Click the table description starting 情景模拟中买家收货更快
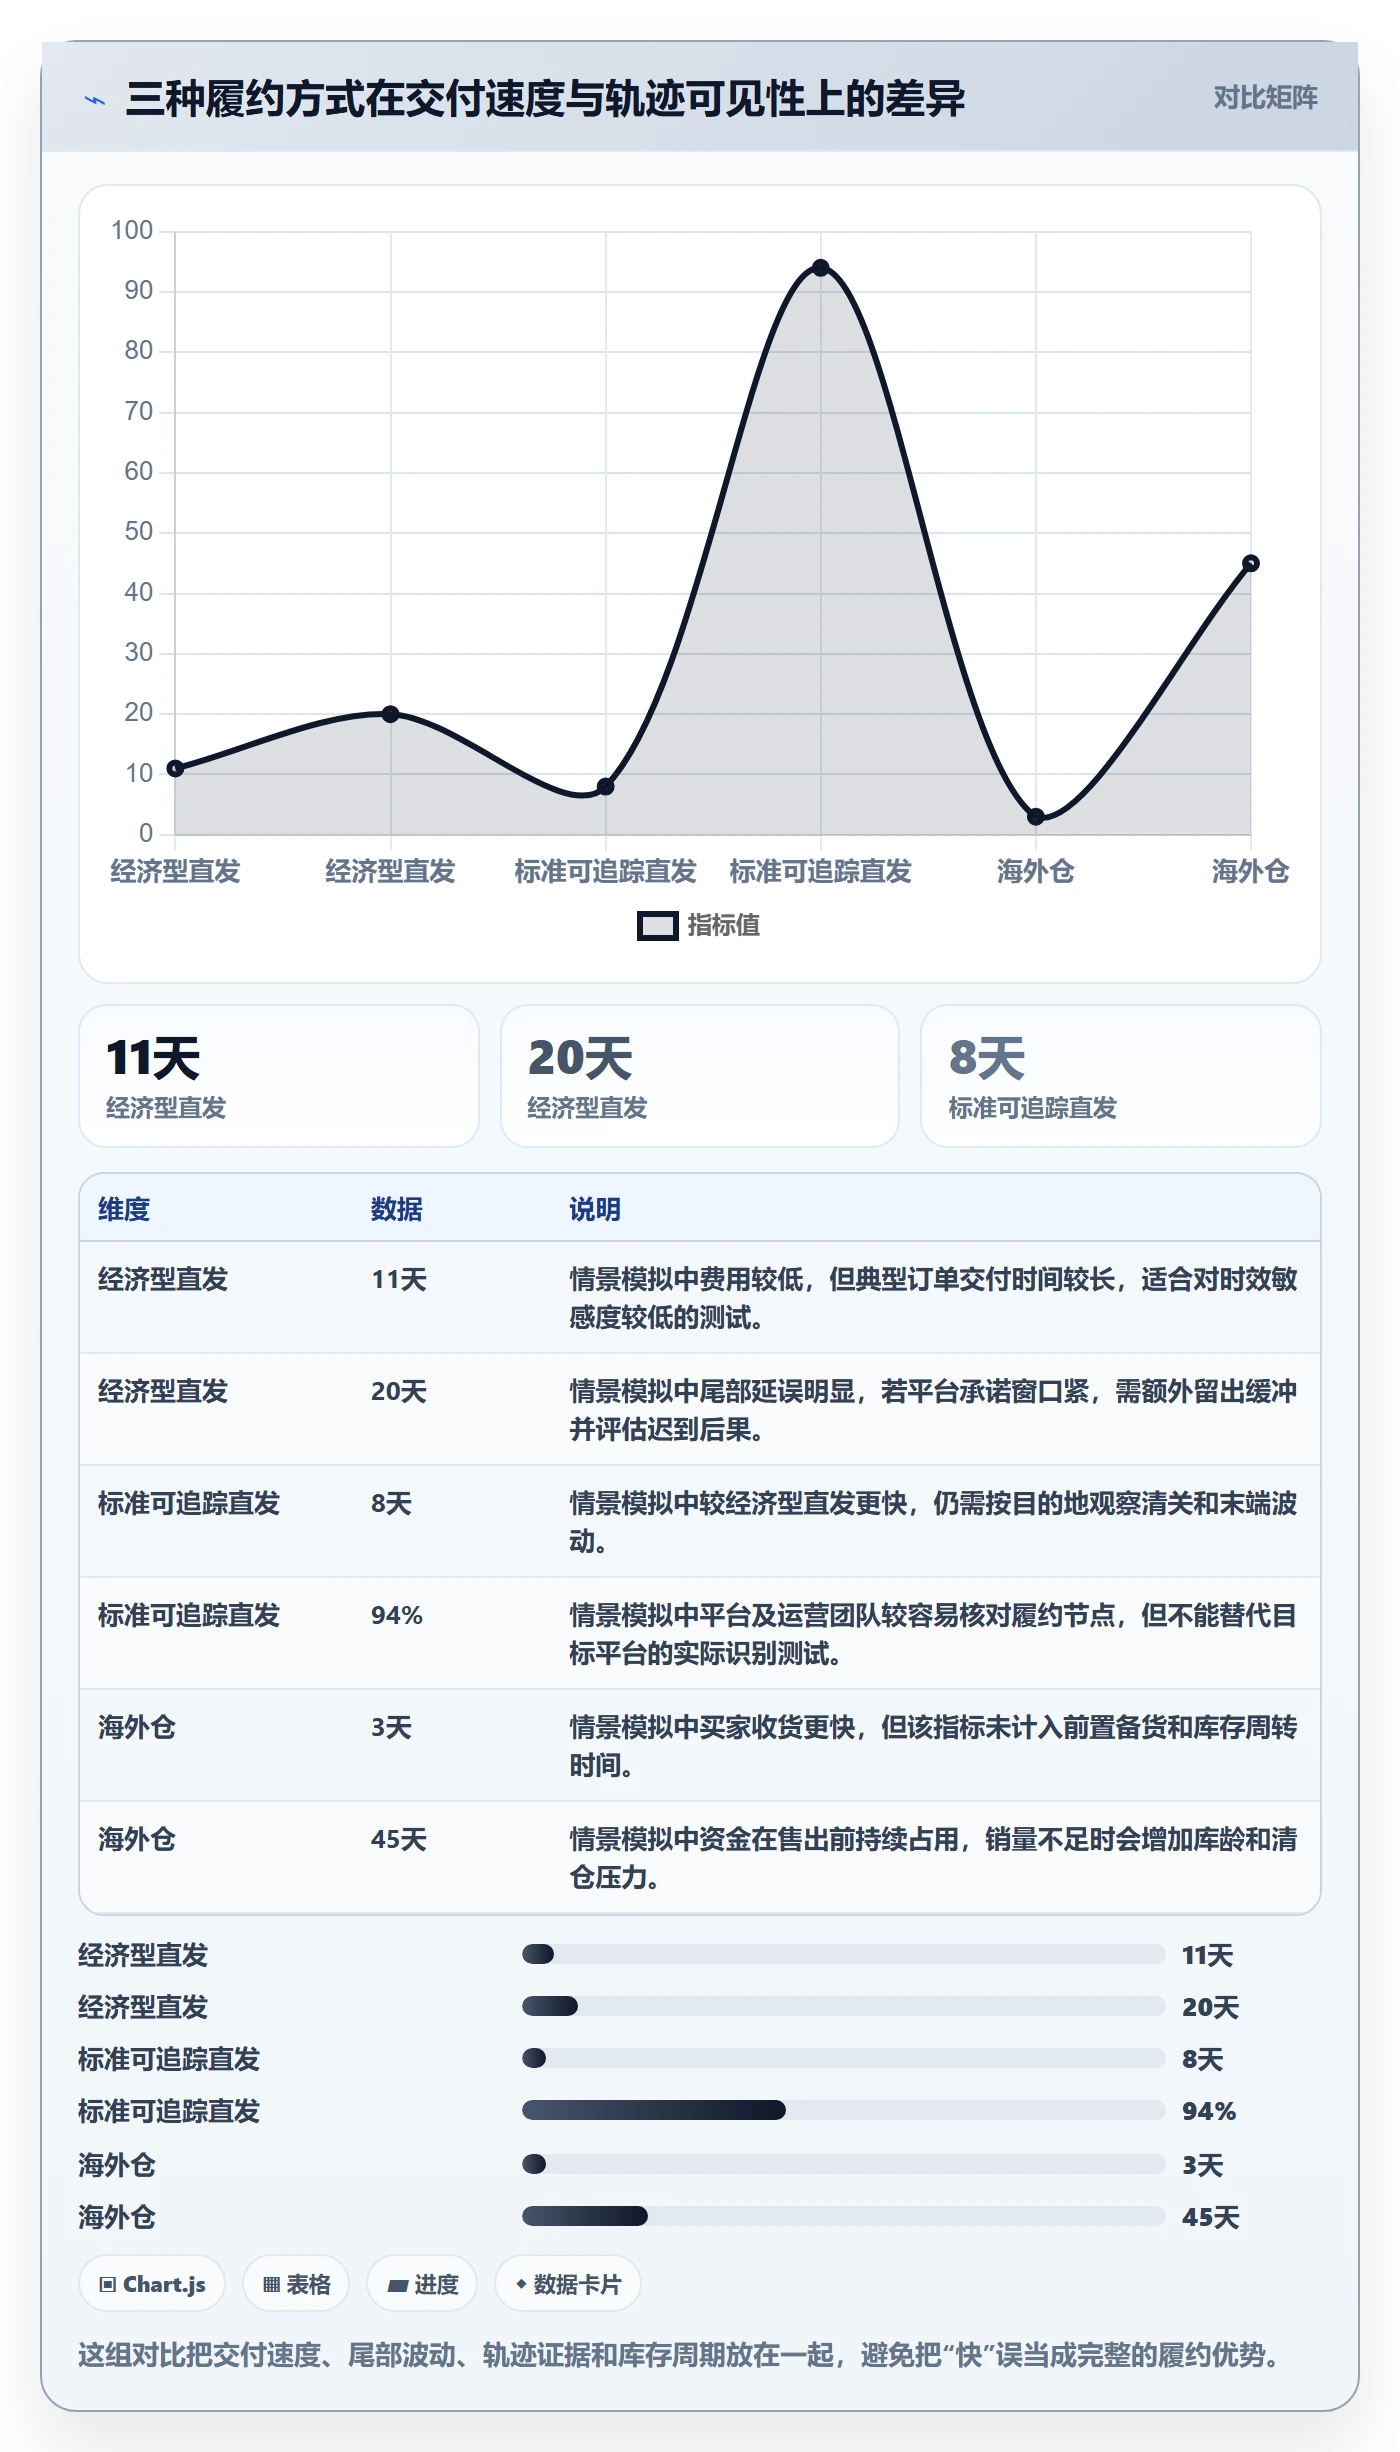The height and width of the screenshot is (2452, 1400). coord(934,1746)
